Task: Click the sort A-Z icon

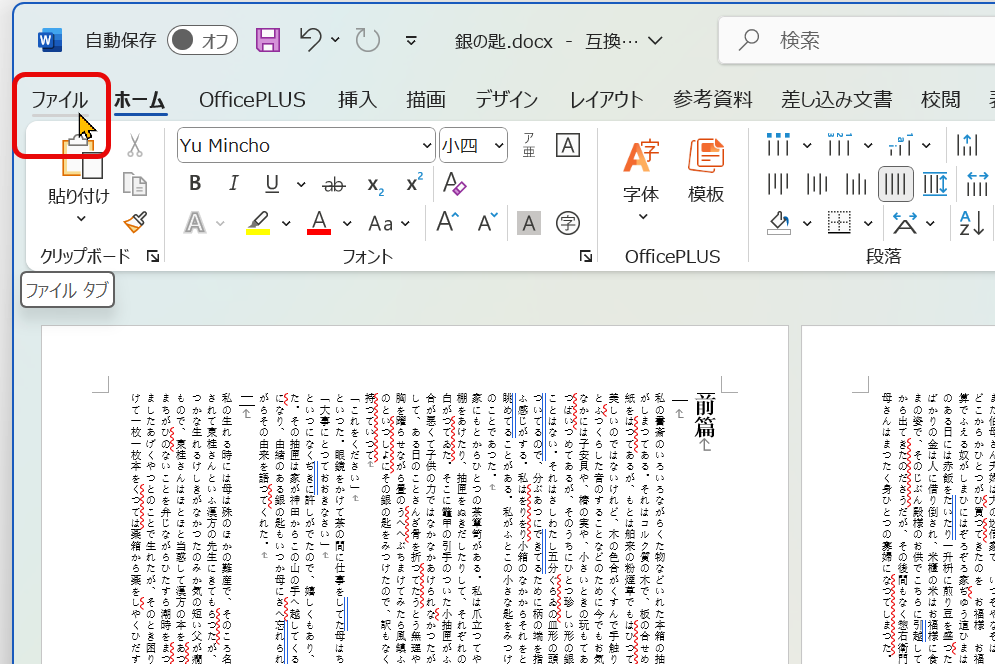Action: point(972,223)
